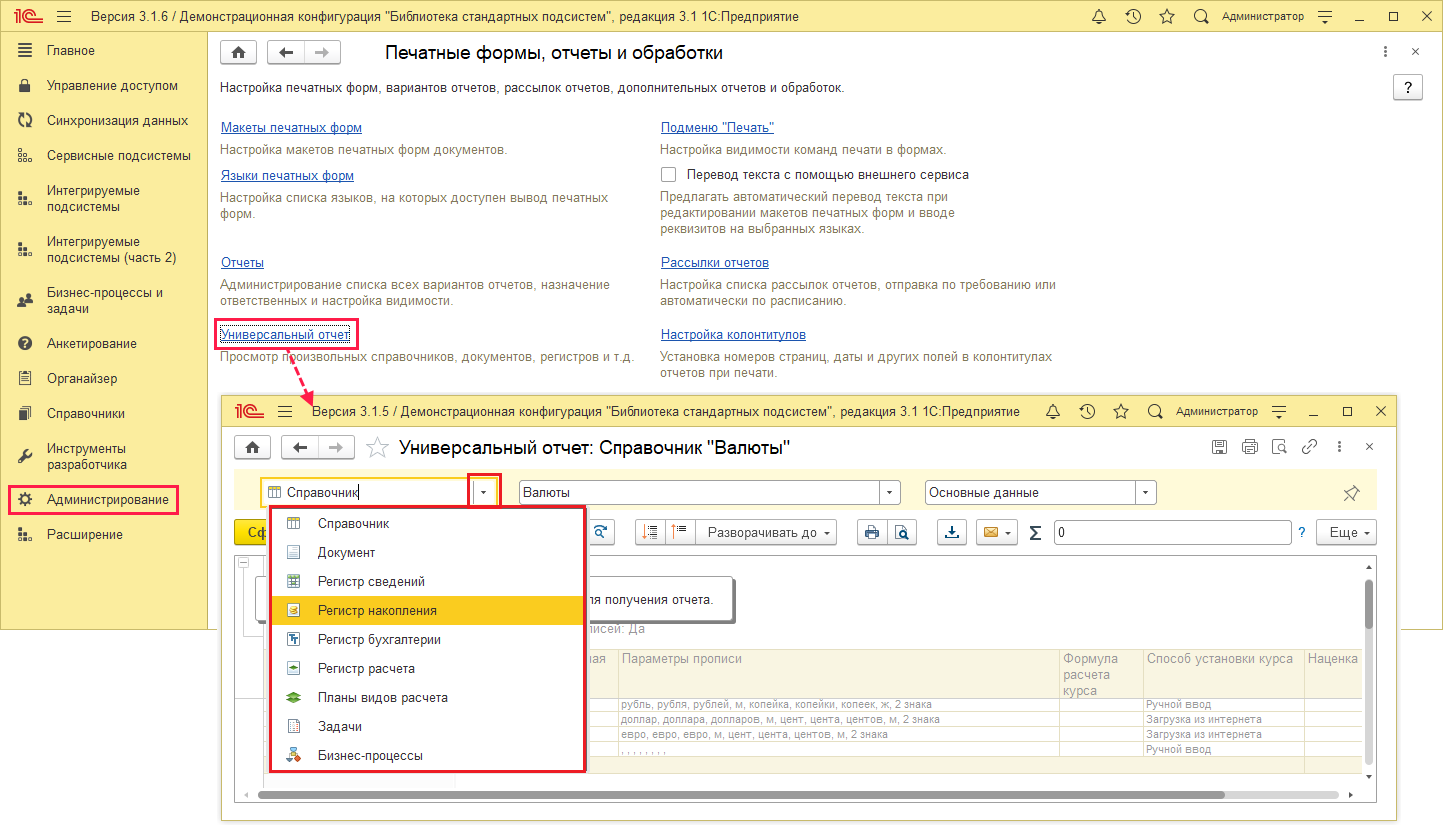The height and width of the screenshot is (825, 1445).
Task: Select Задачи in dropdown list
Action: click(x=427, y=727)
